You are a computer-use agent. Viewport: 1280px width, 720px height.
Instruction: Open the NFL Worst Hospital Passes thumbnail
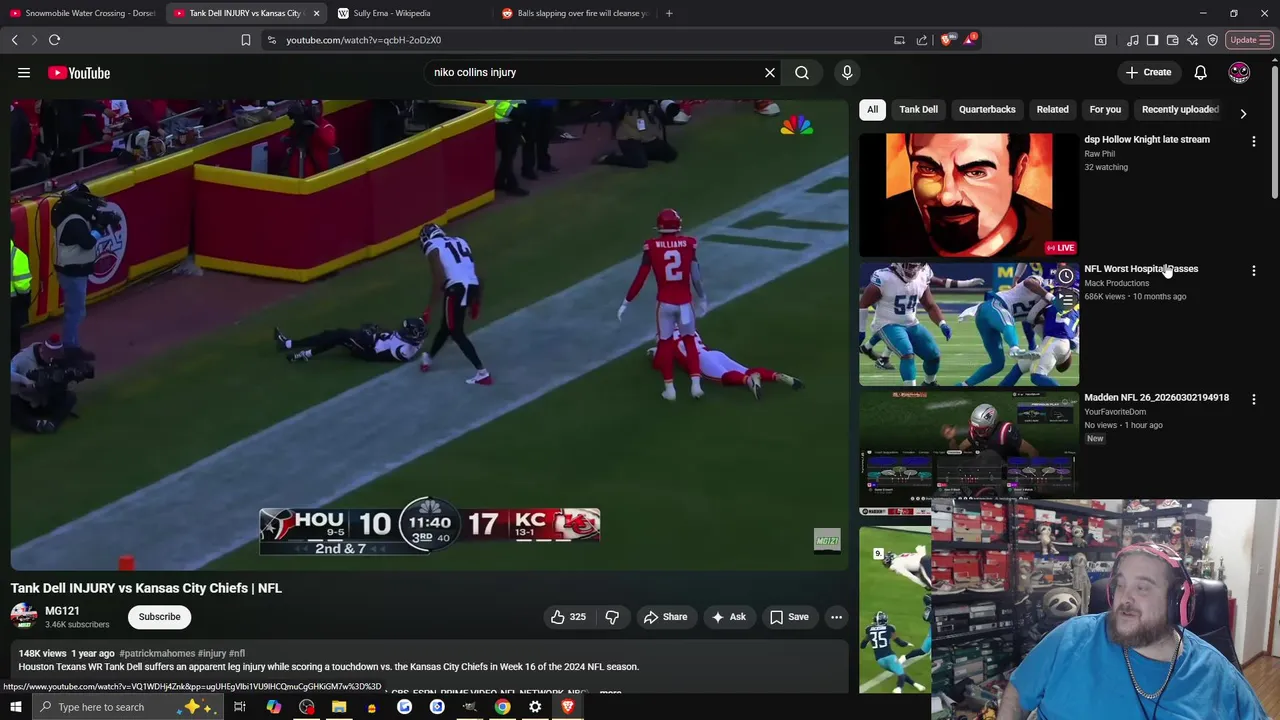[969, 324]
